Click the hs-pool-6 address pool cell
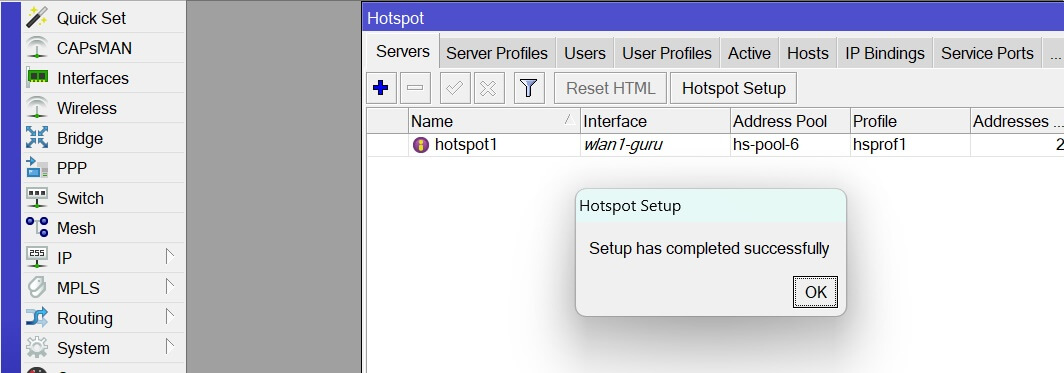Screen dimensions: 1064x373 pos(791,145)
